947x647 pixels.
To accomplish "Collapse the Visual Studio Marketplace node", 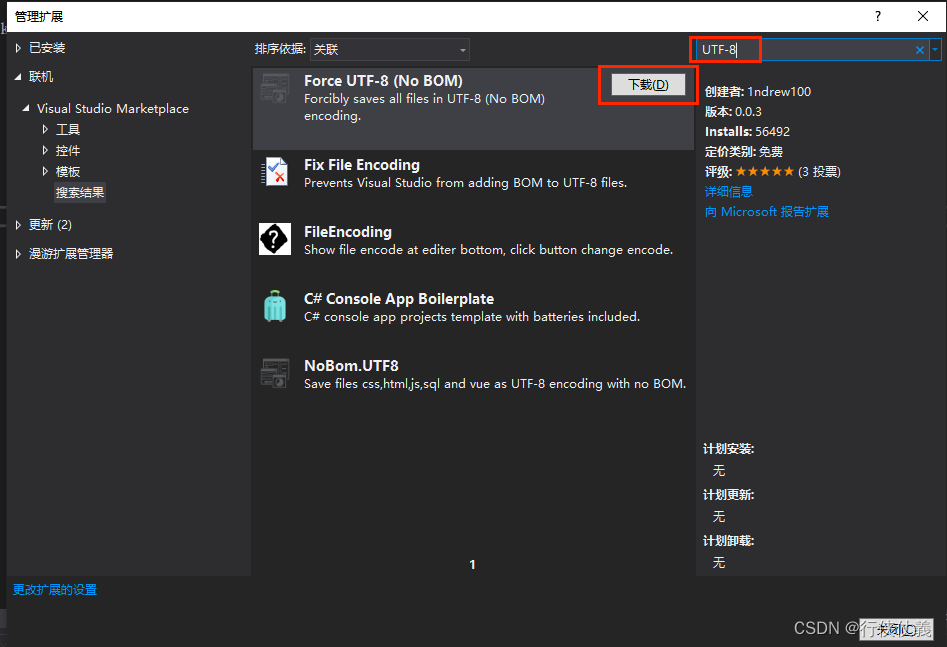I will click(26, 109).
